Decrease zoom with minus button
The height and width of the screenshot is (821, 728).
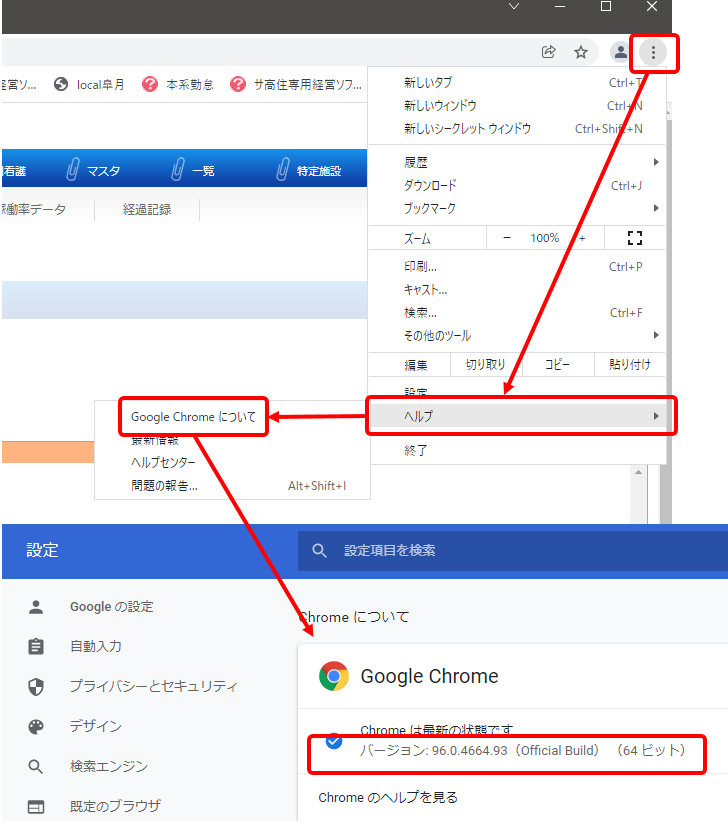507,238
